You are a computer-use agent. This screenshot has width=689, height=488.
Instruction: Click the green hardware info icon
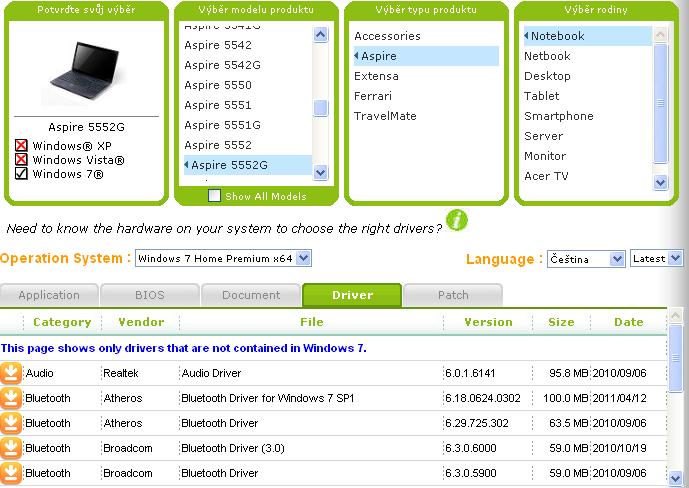(x=457, y=220)
